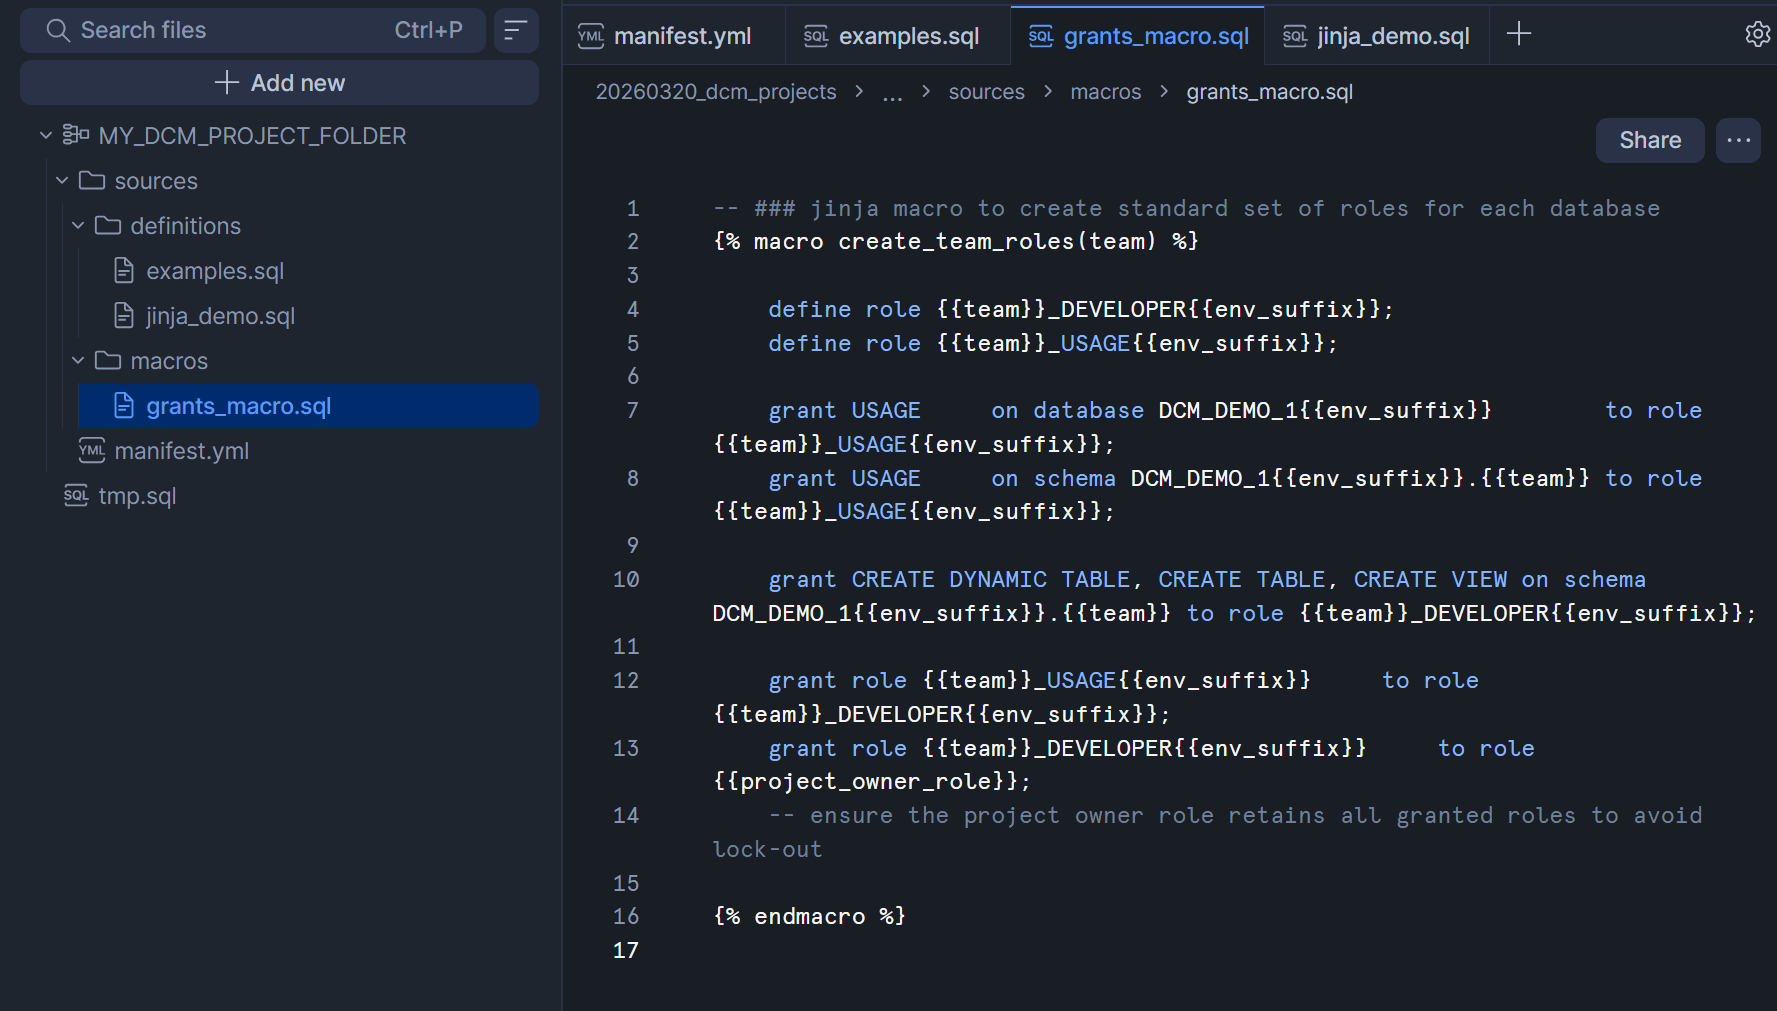
Task: Click the manifest.yml YML icon in tree
Action: [92, 451]
